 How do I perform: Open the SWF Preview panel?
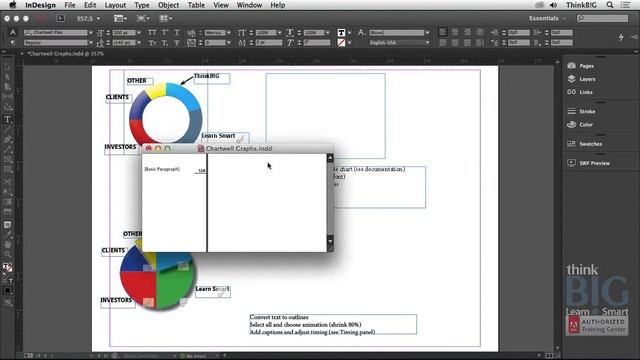pos(589,163)
